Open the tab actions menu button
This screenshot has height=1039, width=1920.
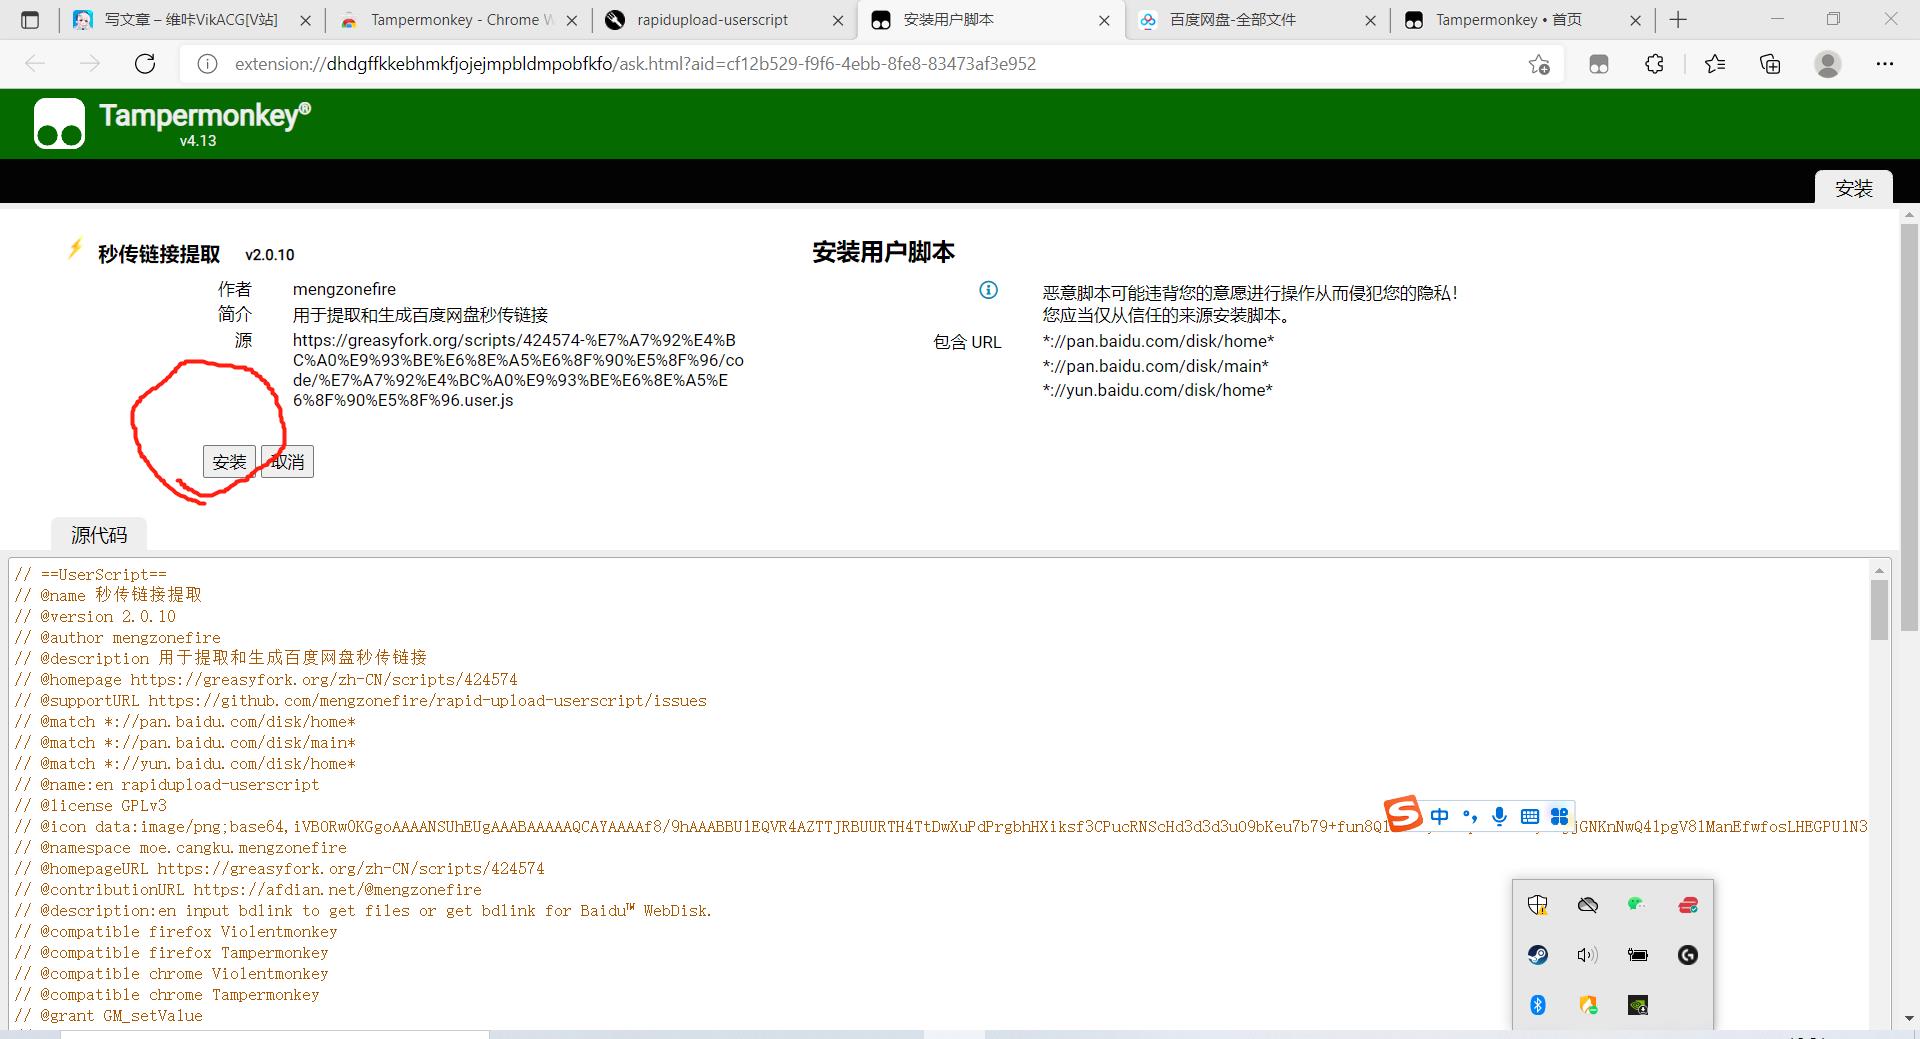tap(30, 20)
